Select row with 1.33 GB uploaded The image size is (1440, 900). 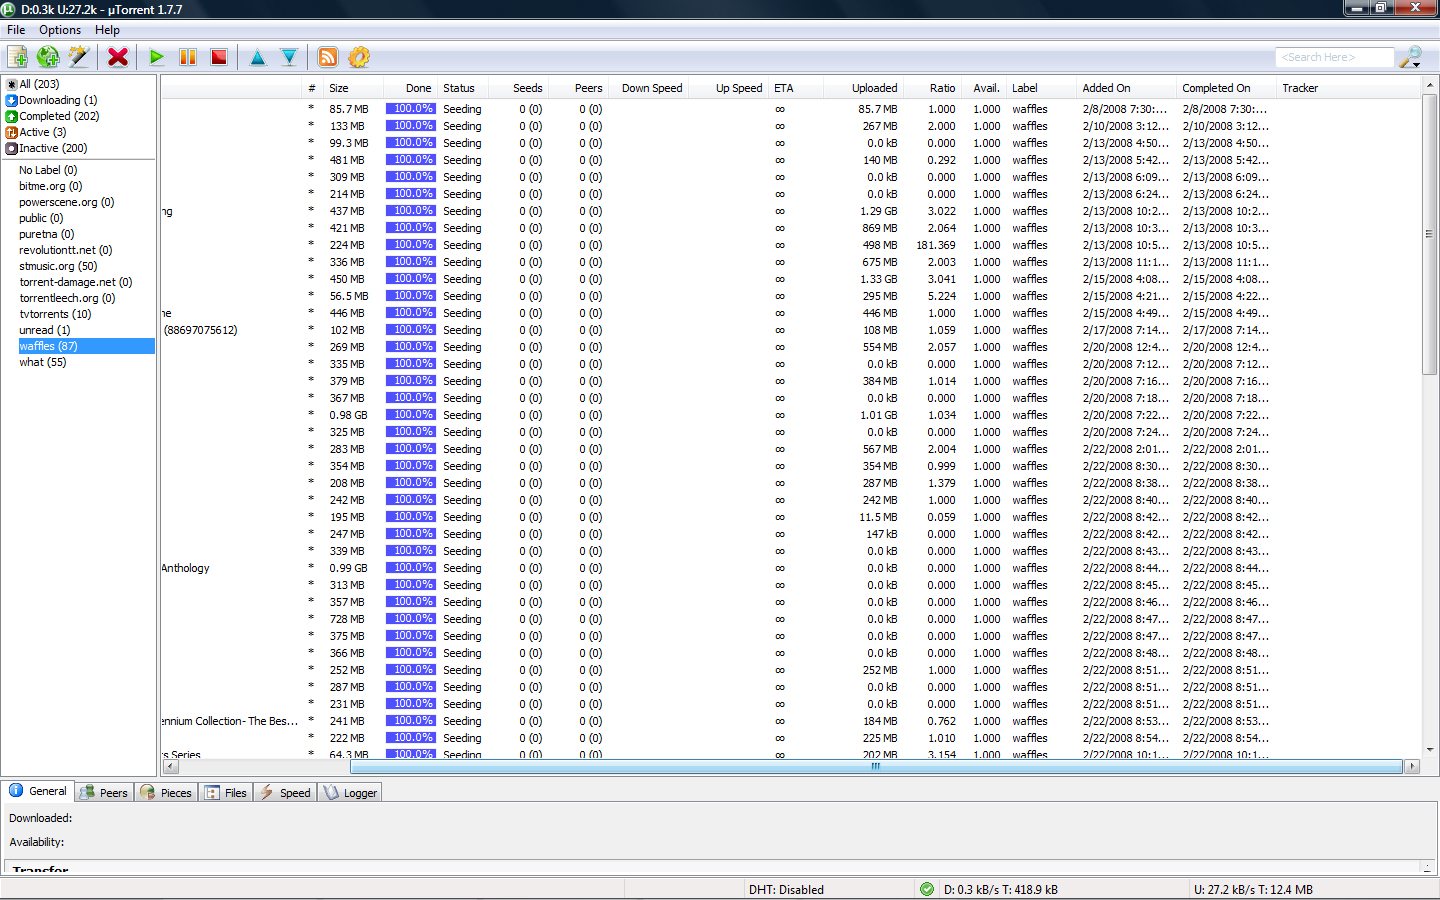pyautogui.click(x=790, y=279)
